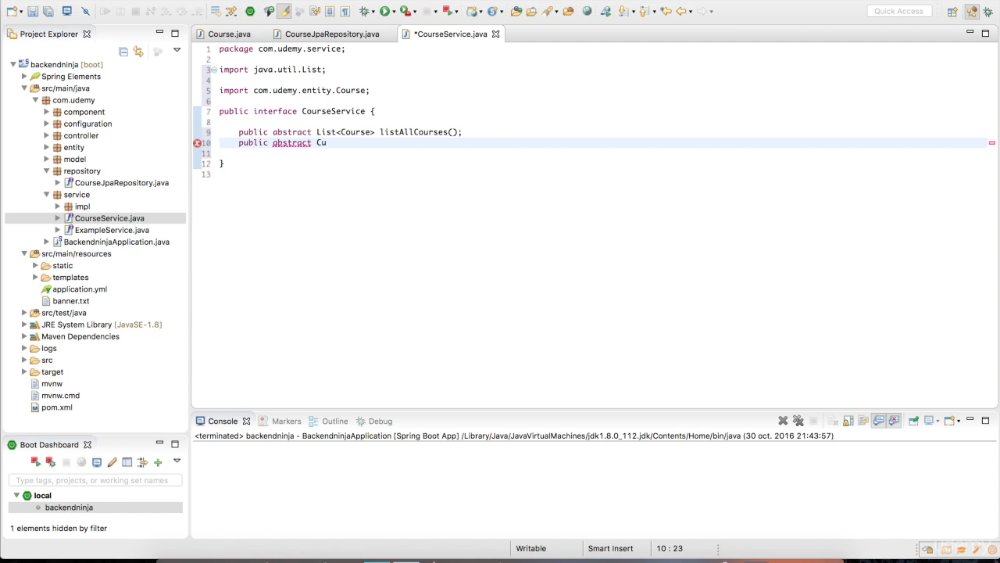Collapse the local node in Boot Dashboard

pos(17,495)
